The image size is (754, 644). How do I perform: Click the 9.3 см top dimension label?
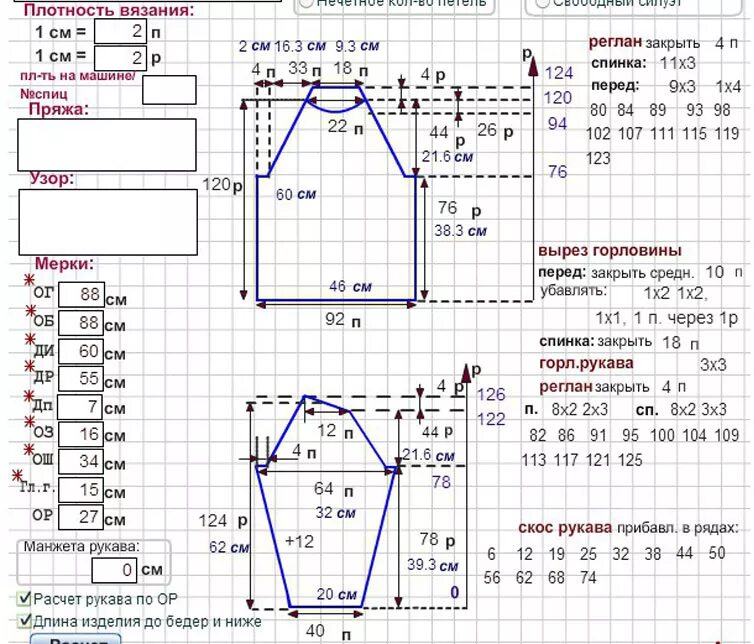[x=357, y=46]
